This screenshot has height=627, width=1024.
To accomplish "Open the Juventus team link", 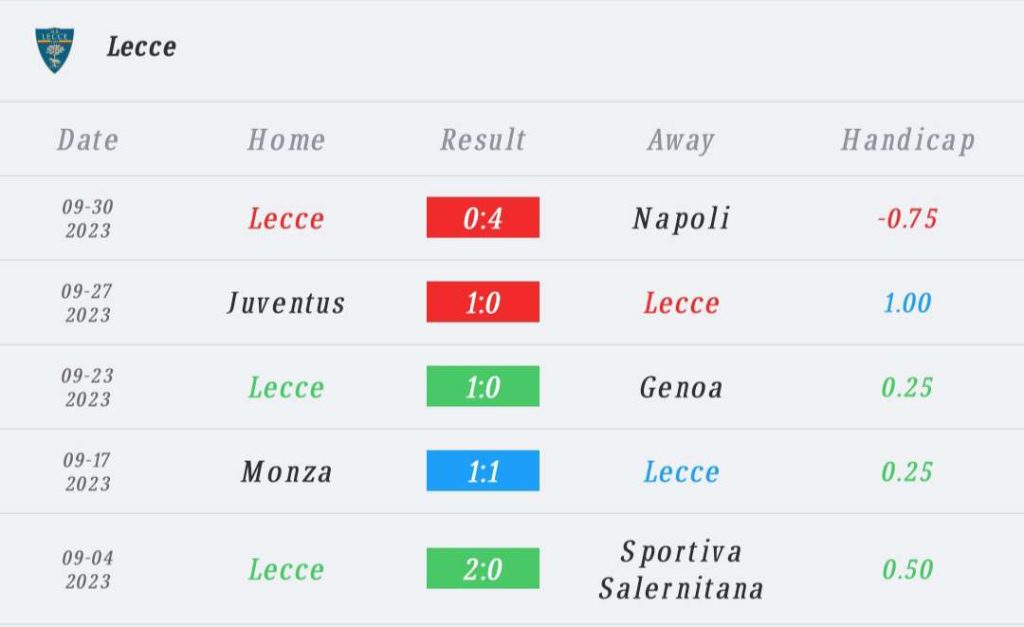I will (x=286, y=302).
